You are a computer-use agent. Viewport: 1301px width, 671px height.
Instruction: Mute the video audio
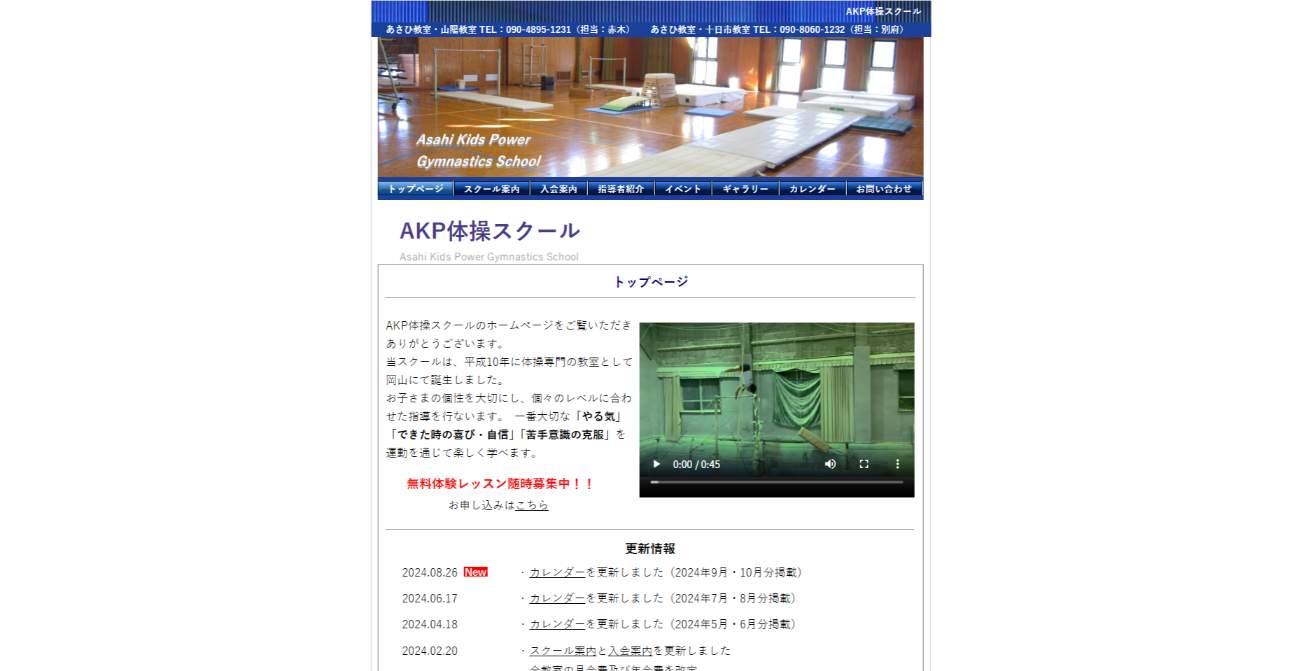pyautogui.click(x=830, y=464)
